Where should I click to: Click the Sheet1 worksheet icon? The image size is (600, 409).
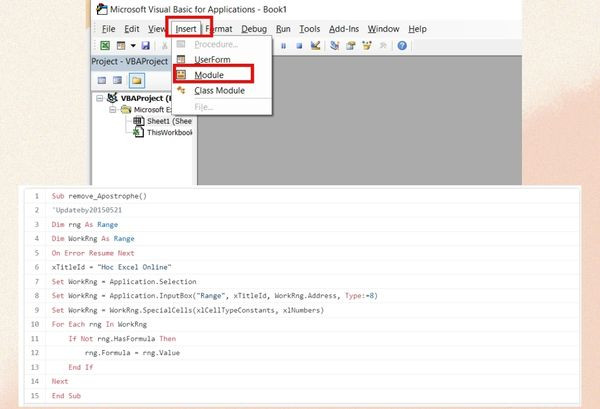click(138, 121)
